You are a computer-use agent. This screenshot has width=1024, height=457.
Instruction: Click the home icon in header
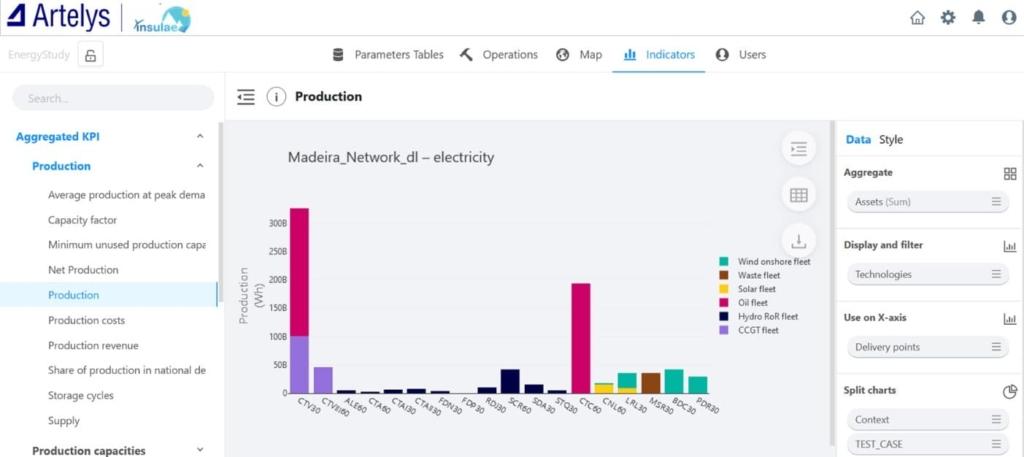click(917, 17)
